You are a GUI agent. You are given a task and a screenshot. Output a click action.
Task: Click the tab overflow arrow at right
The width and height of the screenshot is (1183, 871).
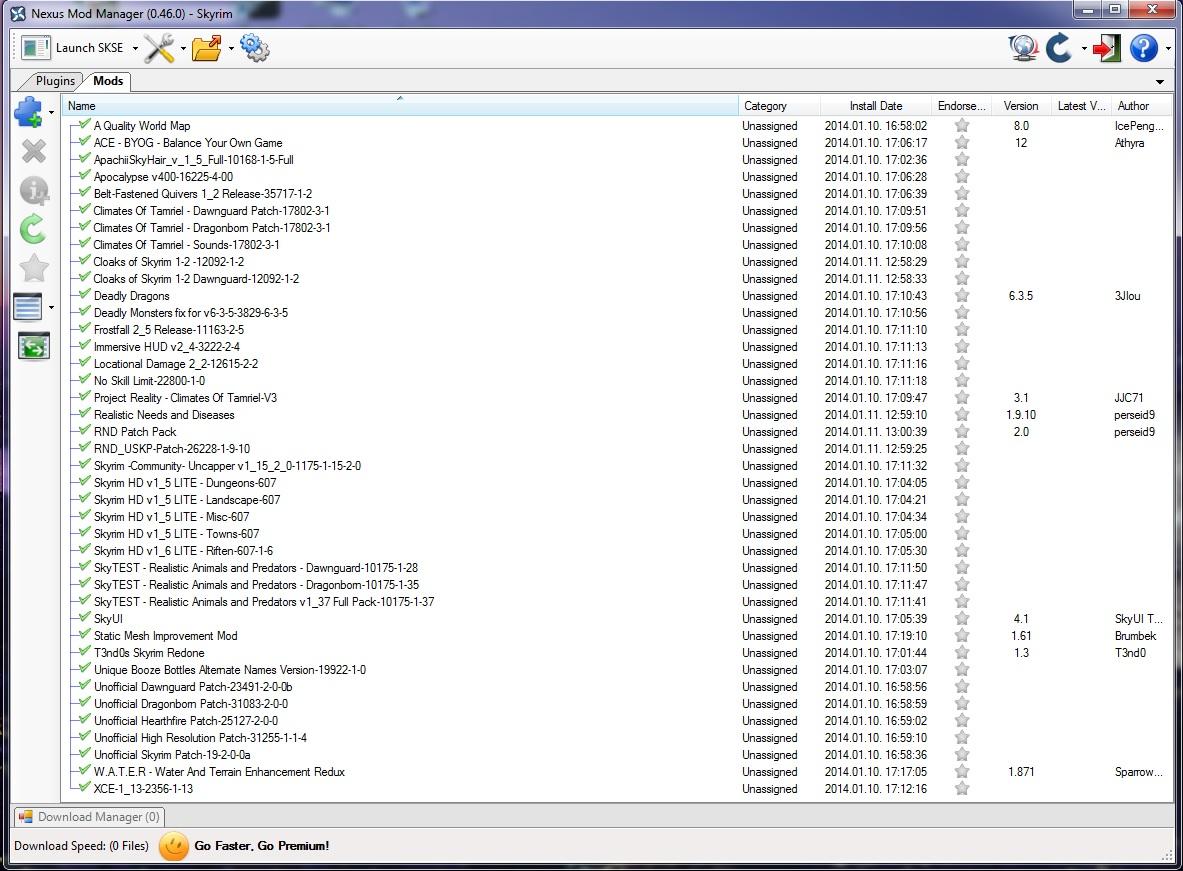pyautogui.click(x=1160, y=82)
